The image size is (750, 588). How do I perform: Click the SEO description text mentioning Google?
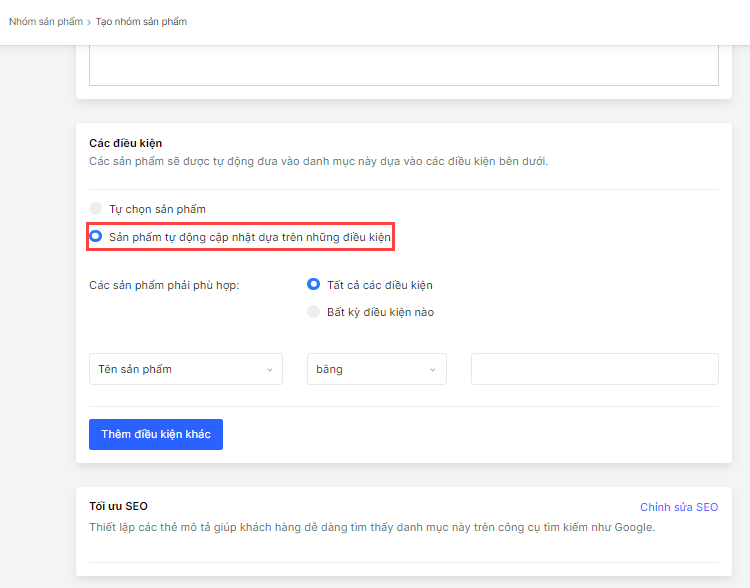pyautogui.click(x=372, y=527)
